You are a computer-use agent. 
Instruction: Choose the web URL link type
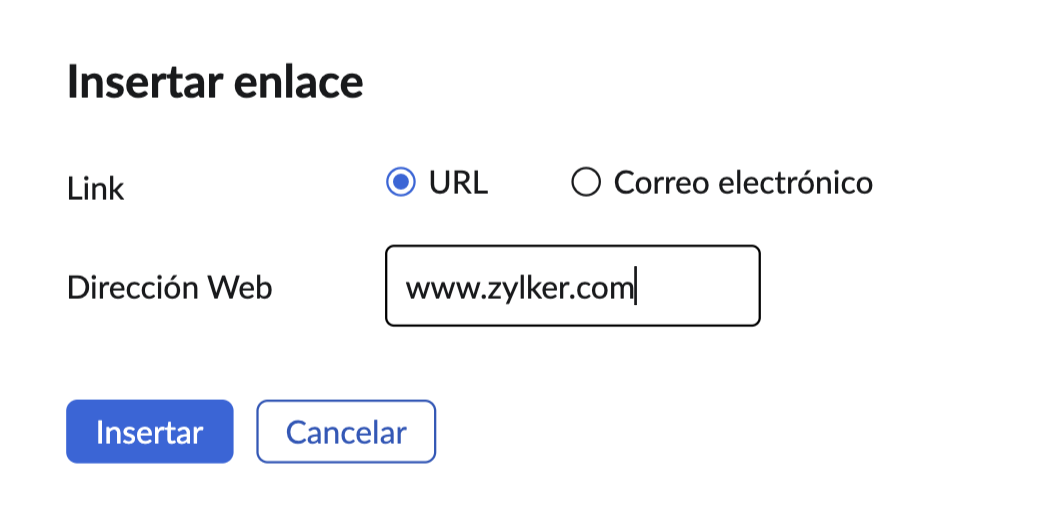point(400,183)
